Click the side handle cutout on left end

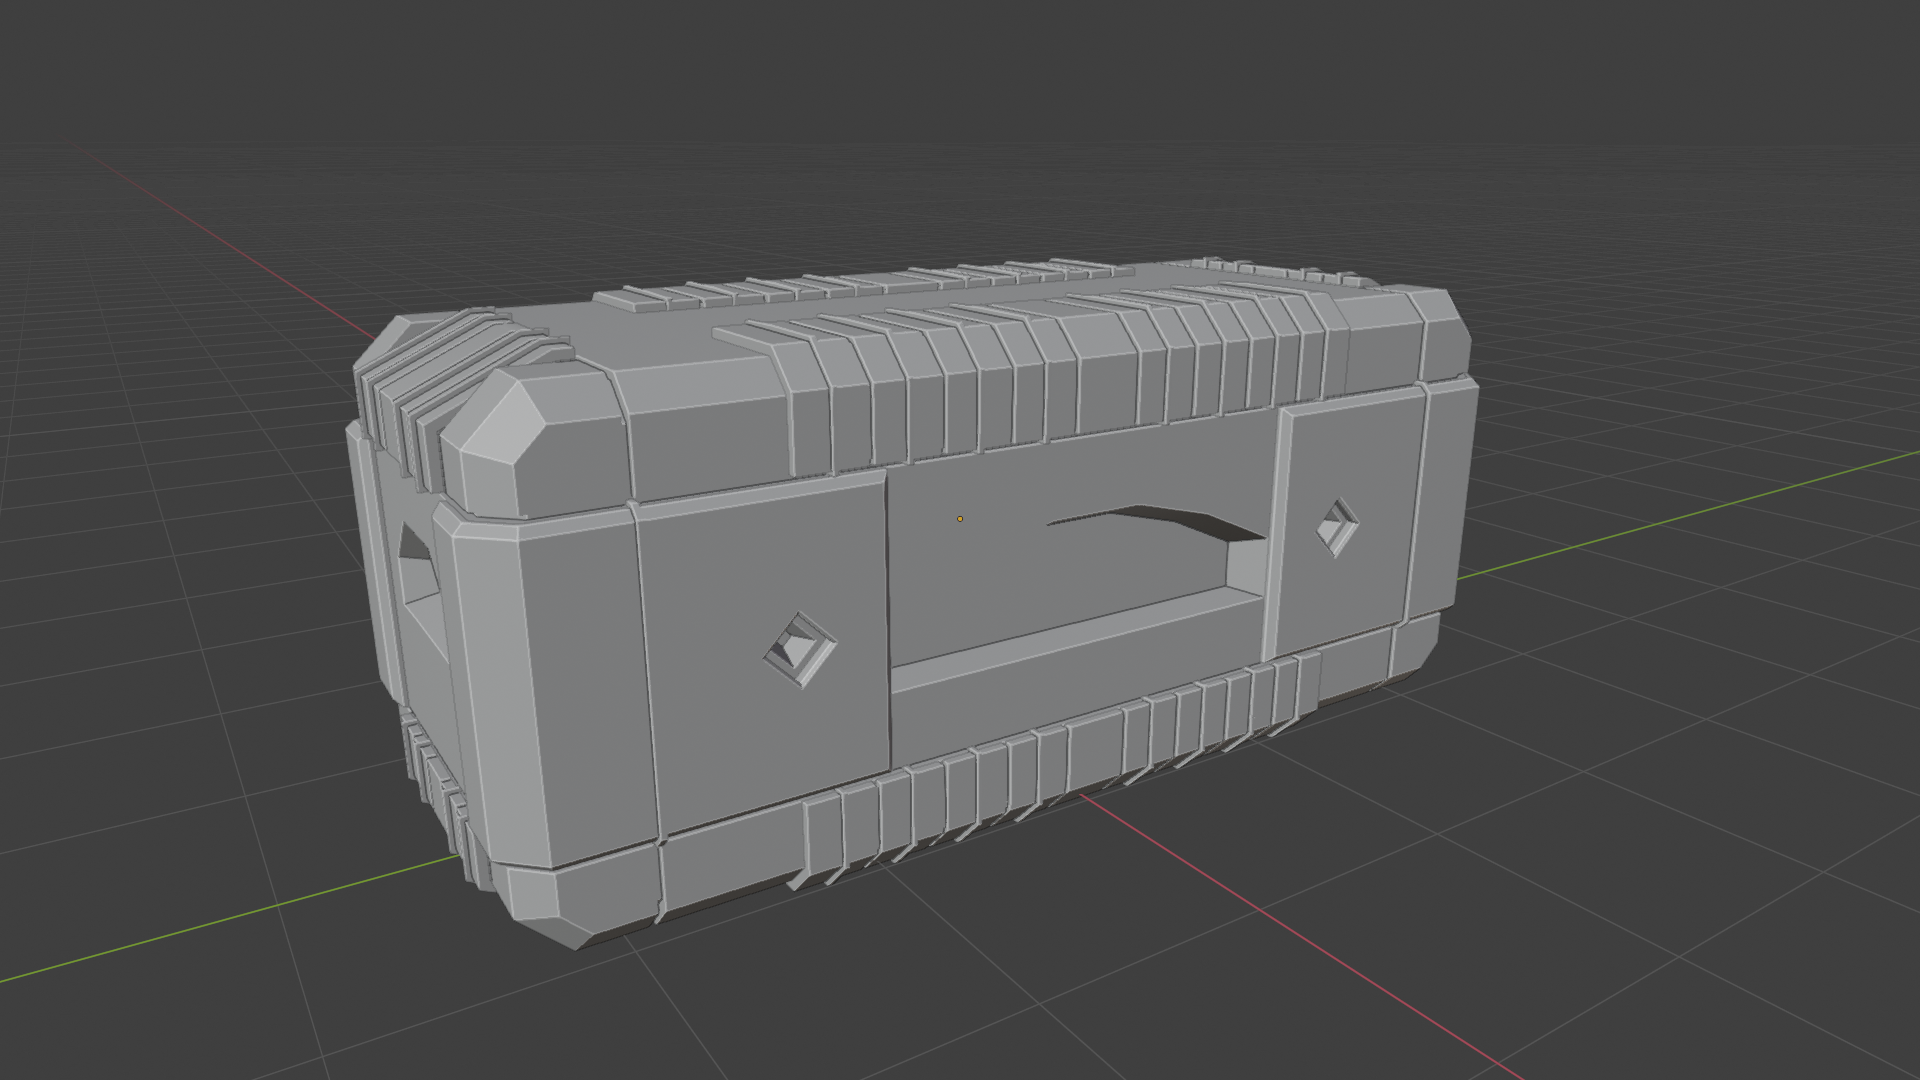pyautogui.click(x=418, y=570)
